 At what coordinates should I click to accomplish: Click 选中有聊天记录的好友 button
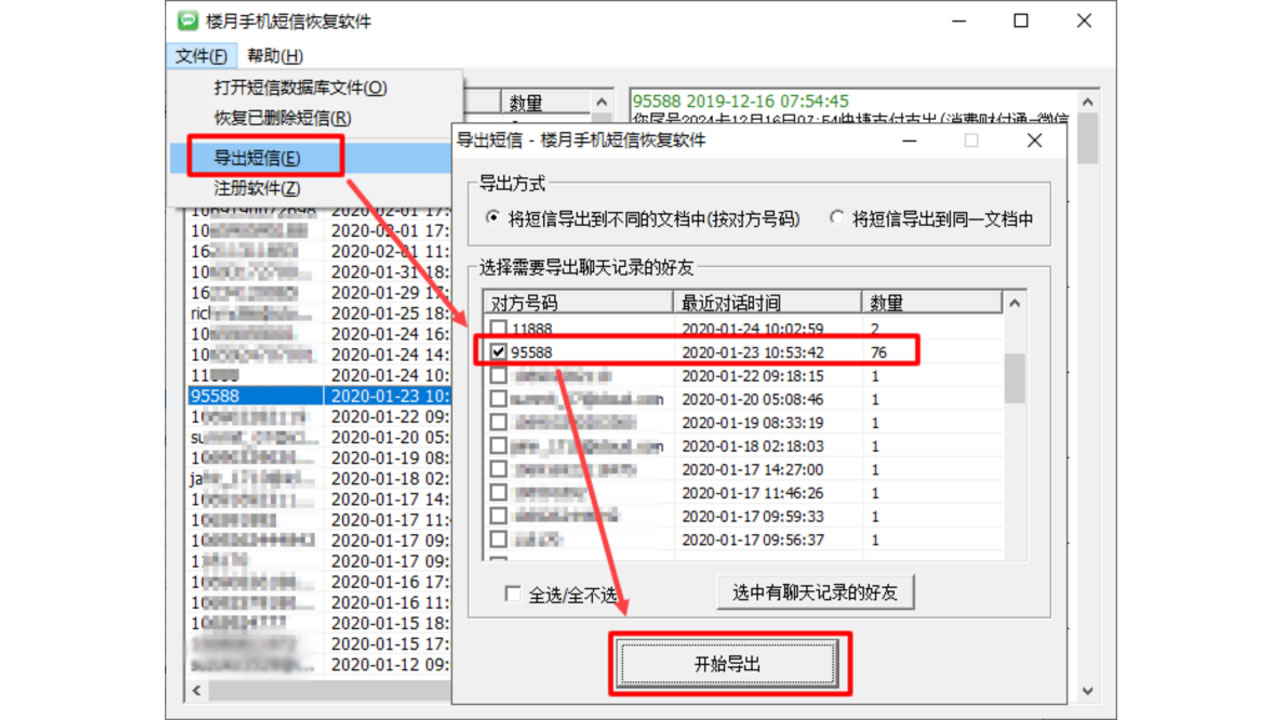[815, 592]
